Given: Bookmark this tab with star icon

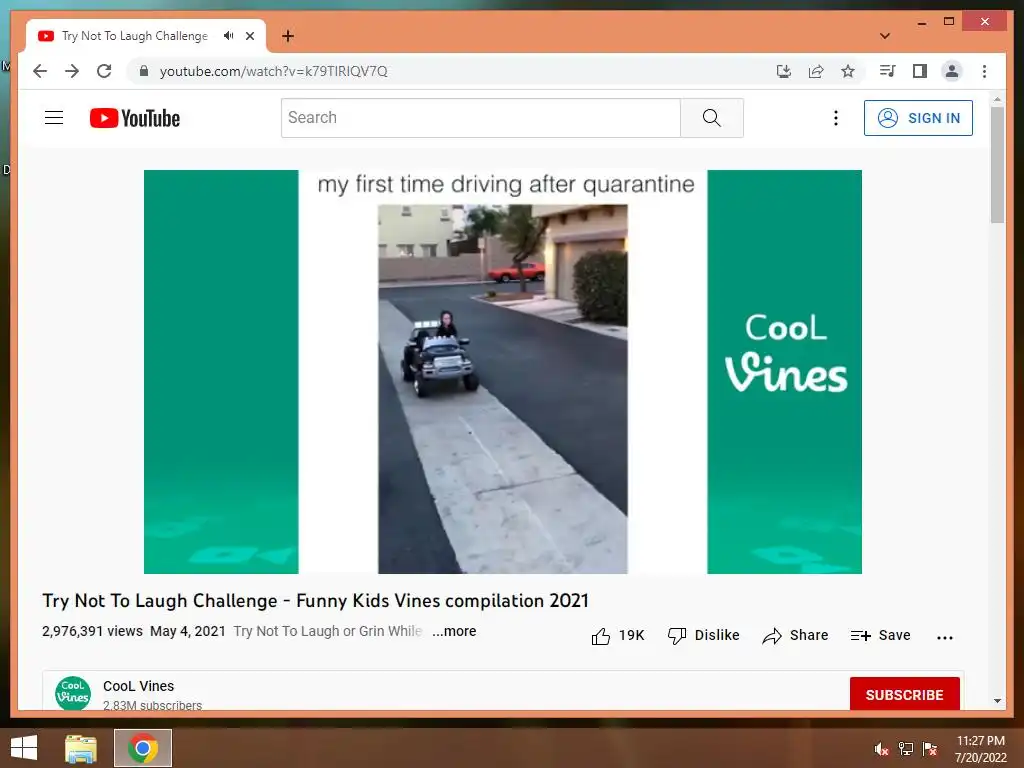Looking at the screenshot, I should tap(848, 71).
